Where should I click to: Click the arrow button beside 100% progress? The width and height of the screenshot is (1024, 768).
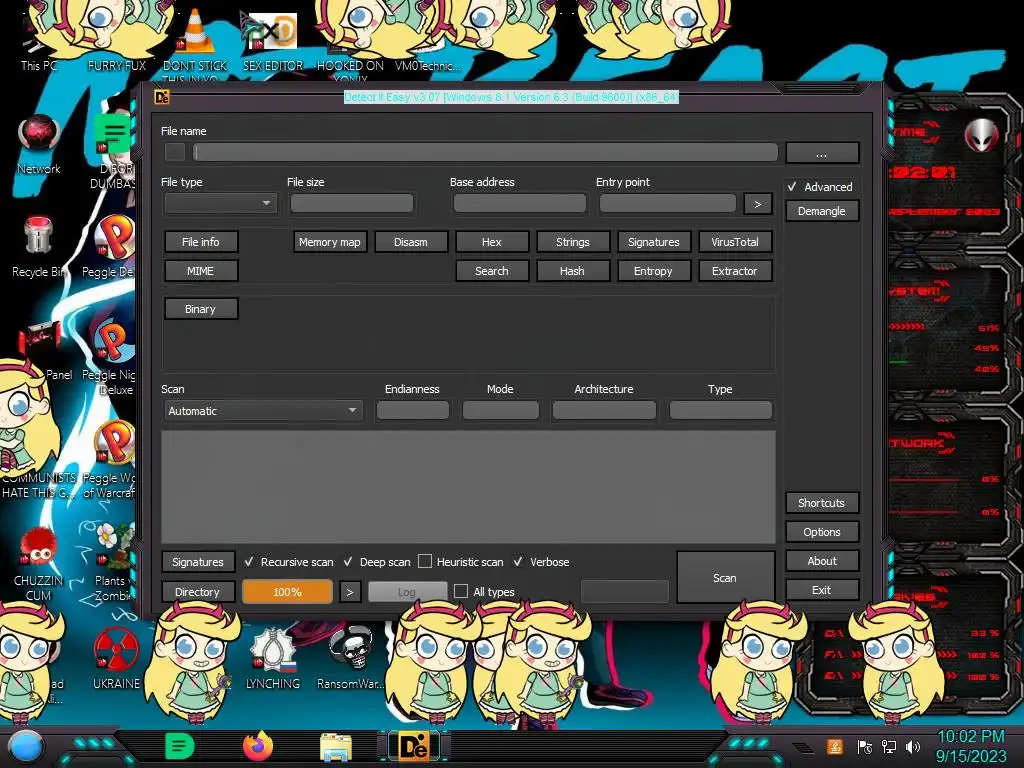350,592
